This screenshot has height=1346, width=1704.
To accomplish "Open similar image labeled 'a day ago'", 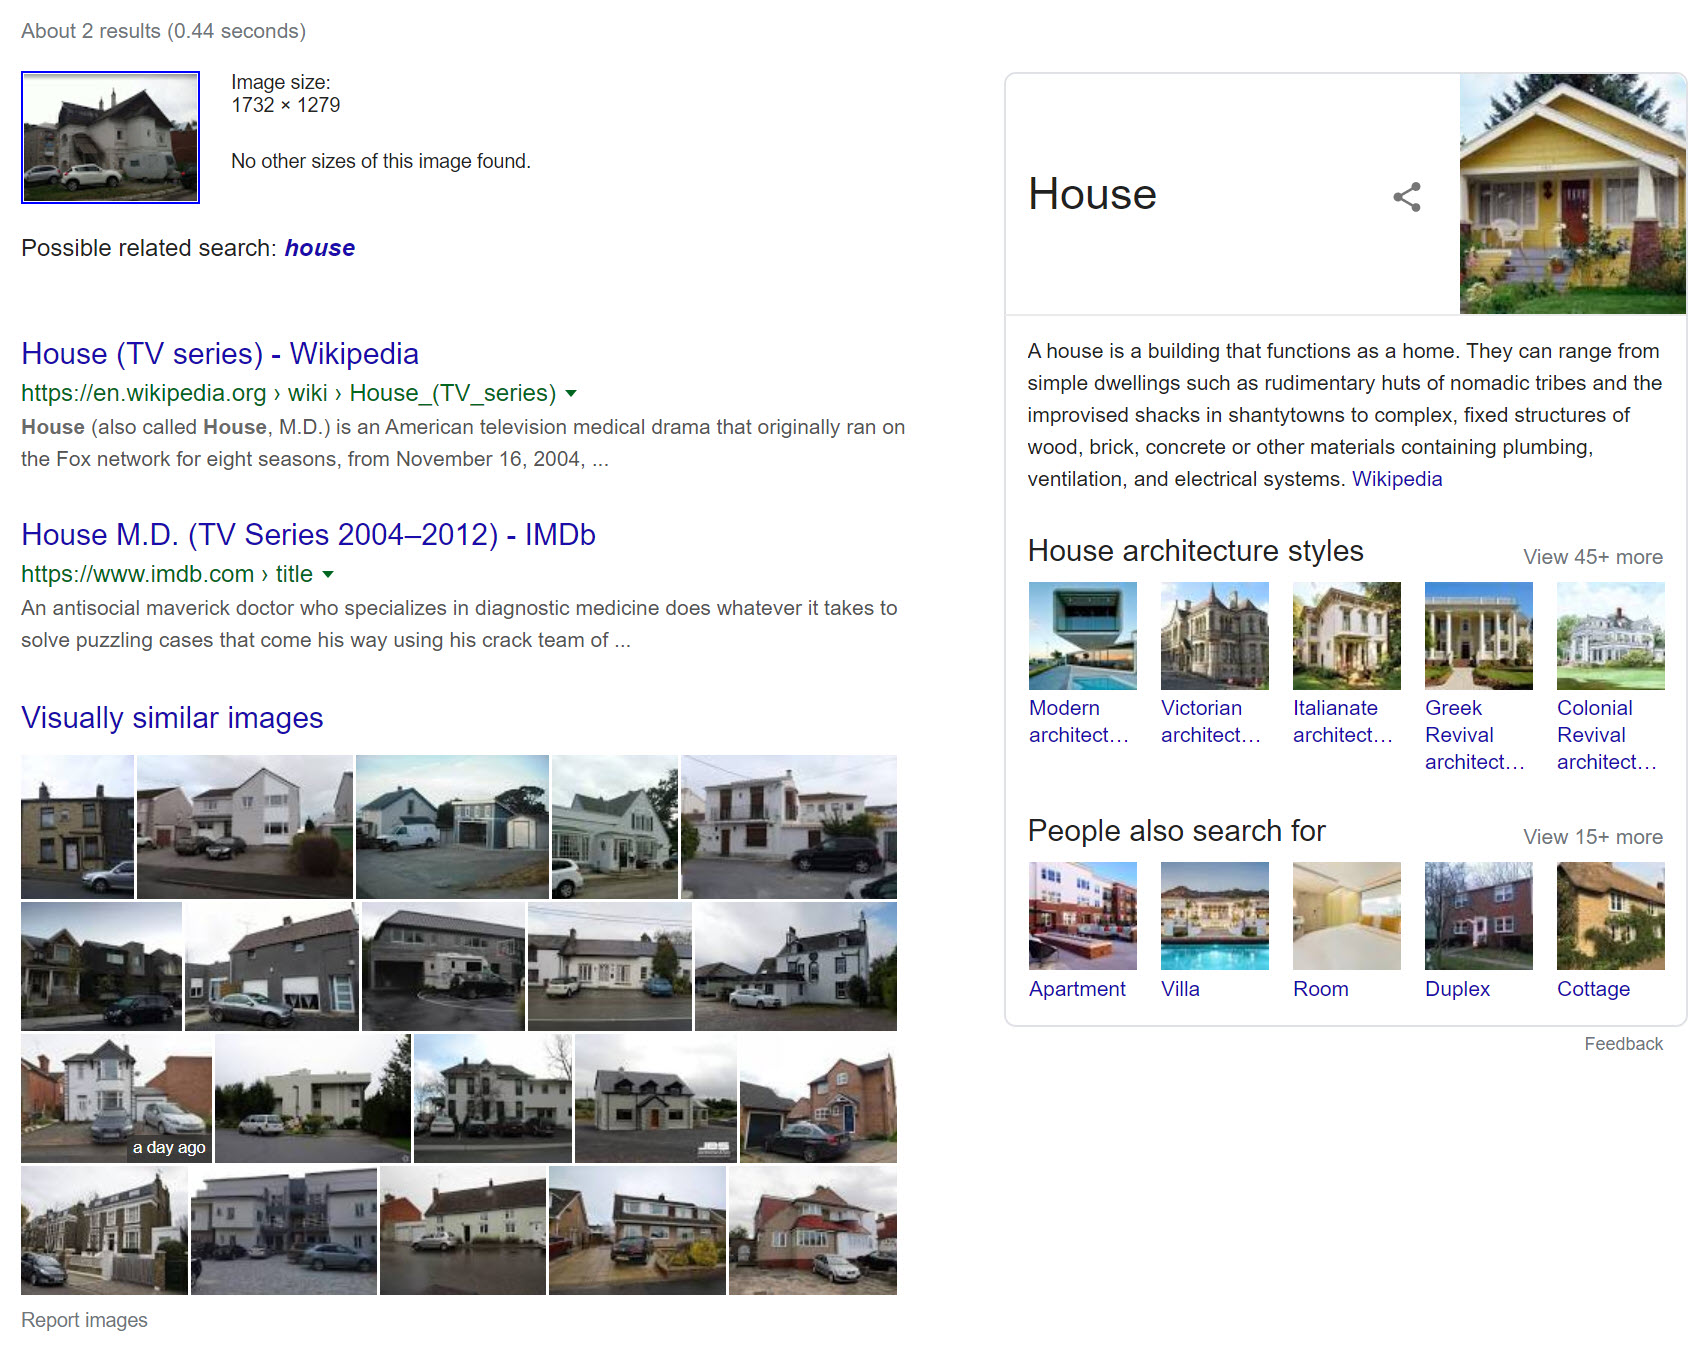I will 116,1098.
